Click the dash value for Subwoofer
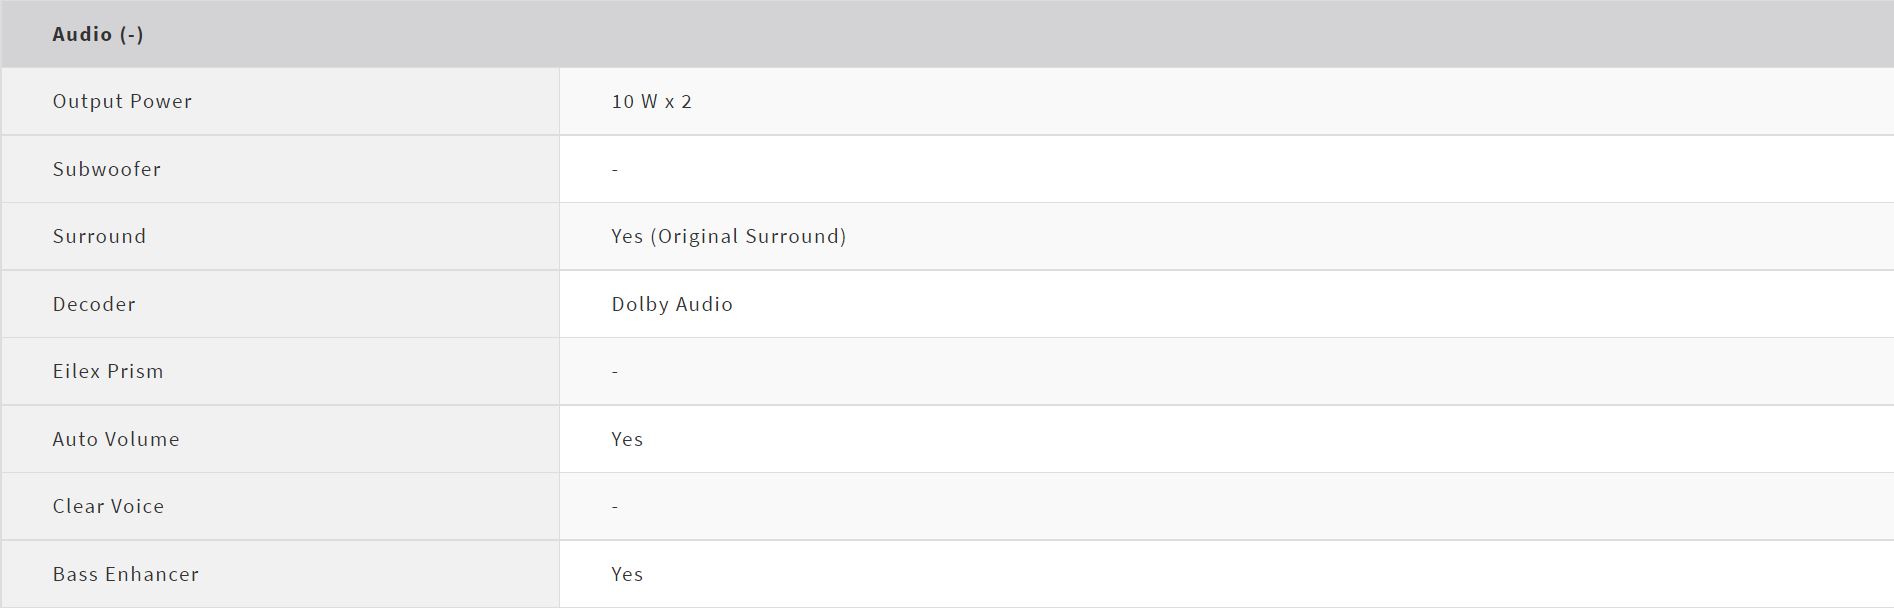 (615, 170)
